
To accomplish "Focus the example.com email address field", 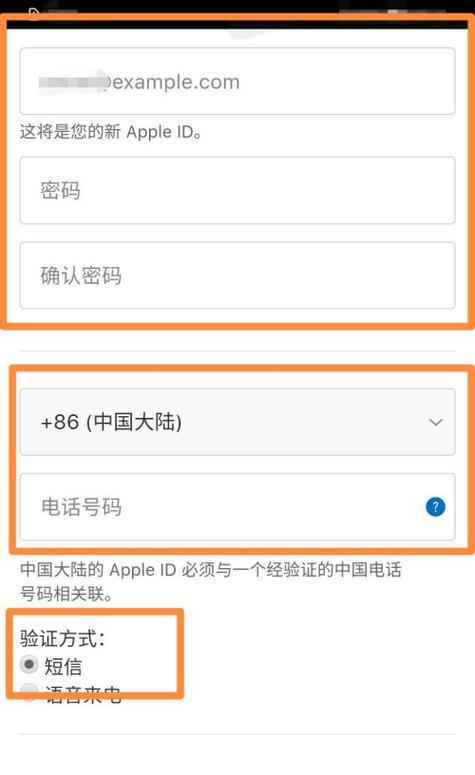I will (x=237, y=81).
